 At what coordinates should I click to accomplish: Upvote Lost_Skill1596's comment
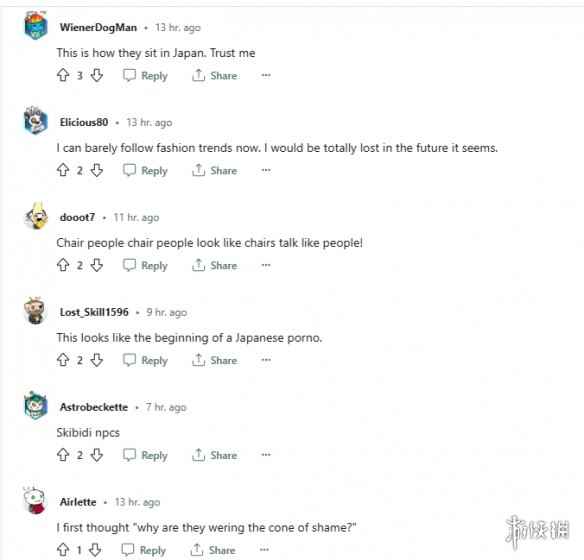coord(63,360)
